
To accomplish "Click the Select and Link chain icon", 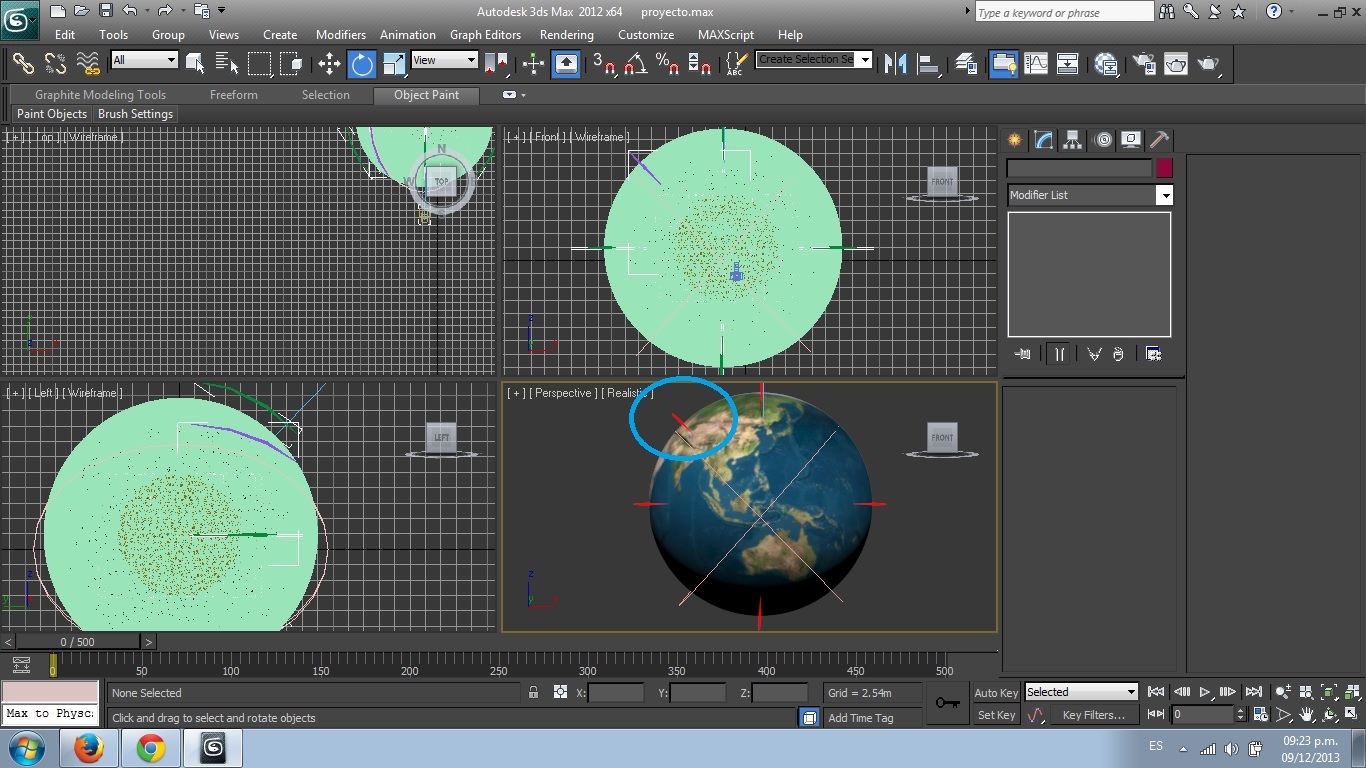I will (23, 64).
